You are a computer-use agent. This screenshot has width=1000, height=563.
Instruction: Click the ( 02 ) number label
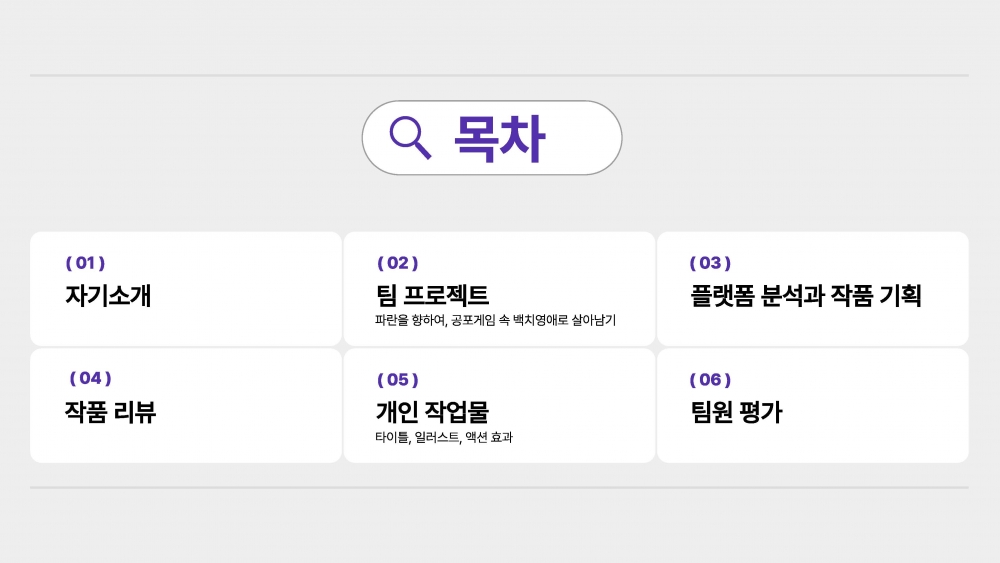point(397,263)
